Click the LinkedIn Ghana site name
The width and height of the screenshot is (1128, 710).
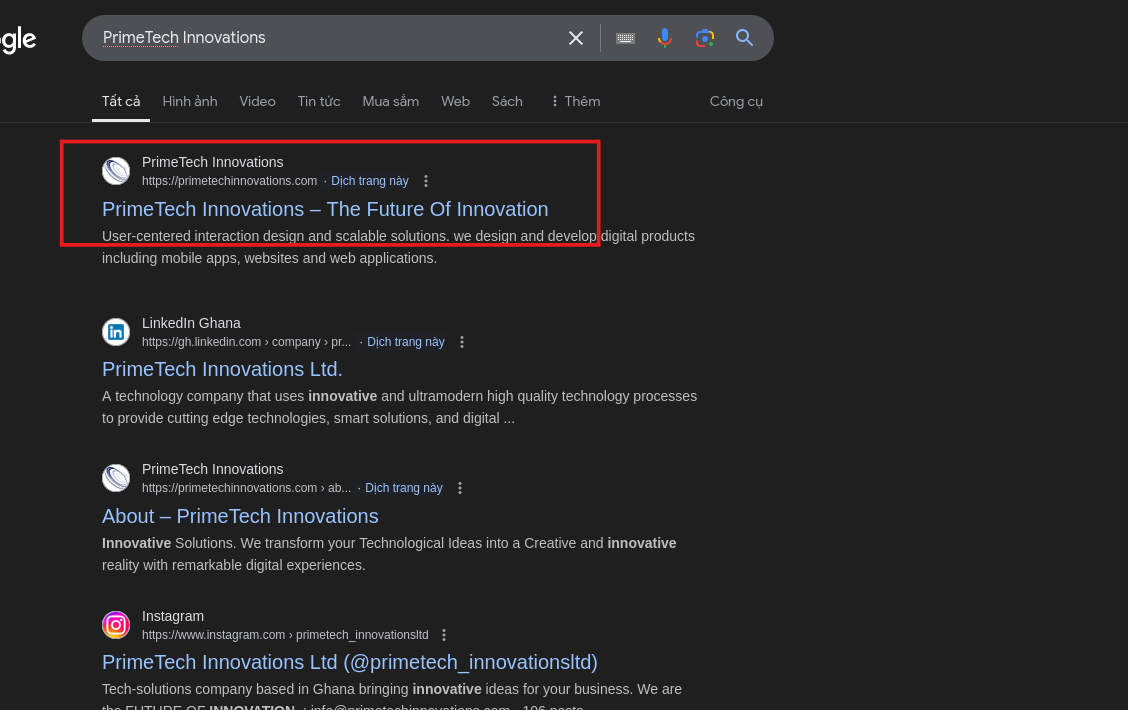[191, 324]
